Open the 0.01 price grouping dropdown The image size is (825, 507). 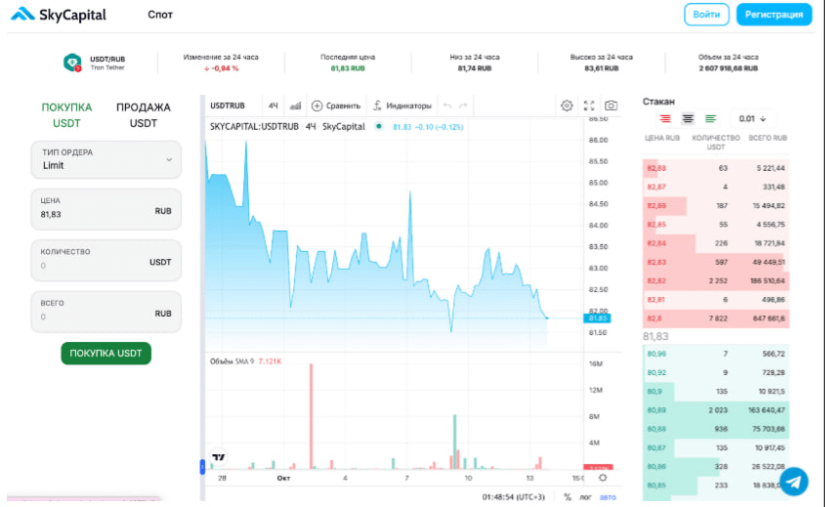[752, 119]
